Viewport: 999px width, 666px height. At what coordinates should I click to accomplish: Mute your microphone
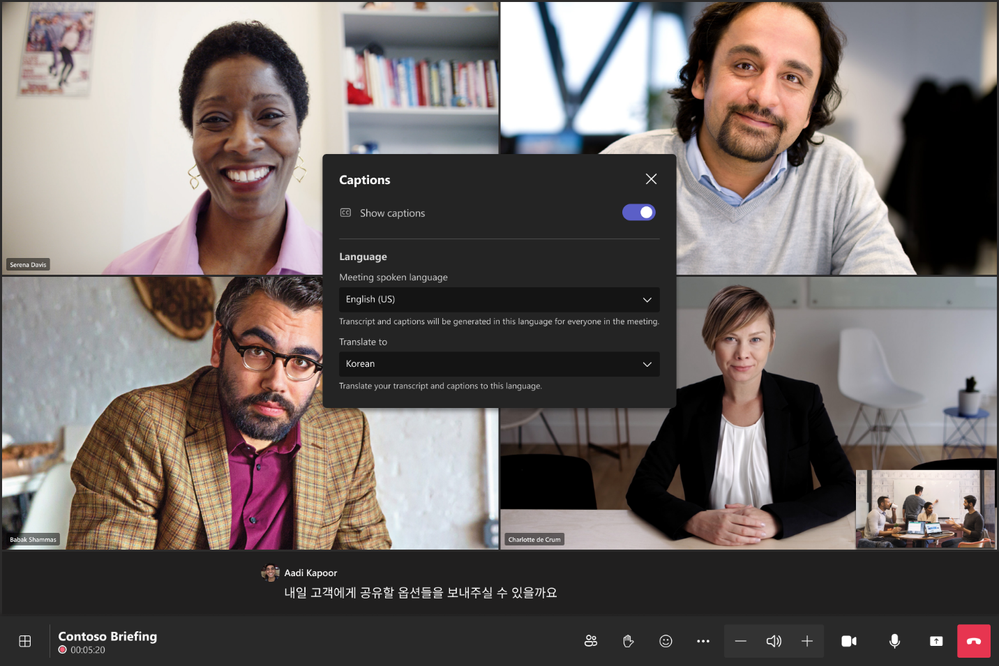pos(893,641)
